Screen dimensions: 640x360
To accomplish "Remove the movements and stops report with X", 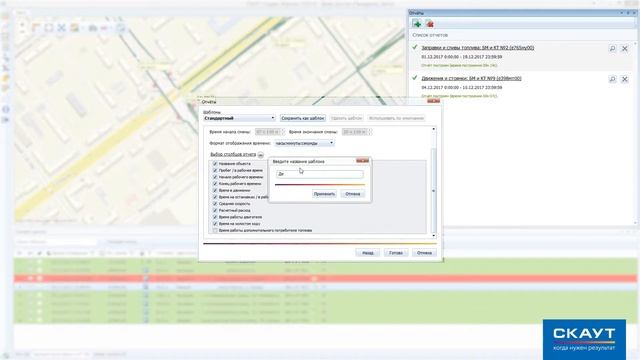I will [x=624, y=79].
